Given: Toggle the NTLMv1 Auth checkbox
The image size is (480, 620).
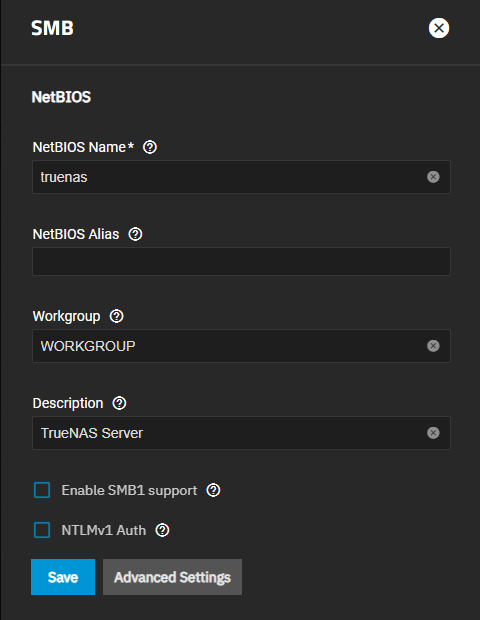Looking at the screenshot, I should [42, 530].
